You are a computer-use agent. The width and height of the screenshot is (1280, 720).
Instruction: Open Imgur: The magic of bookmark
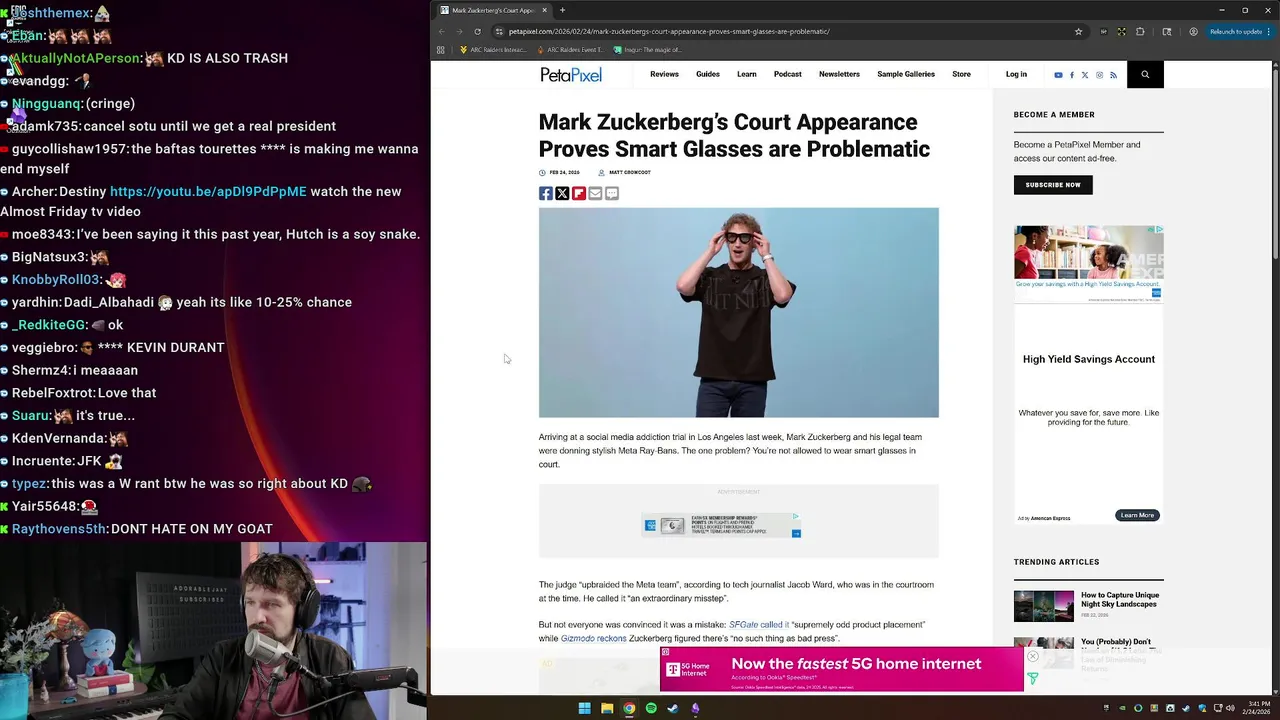(x=648, y=50)
